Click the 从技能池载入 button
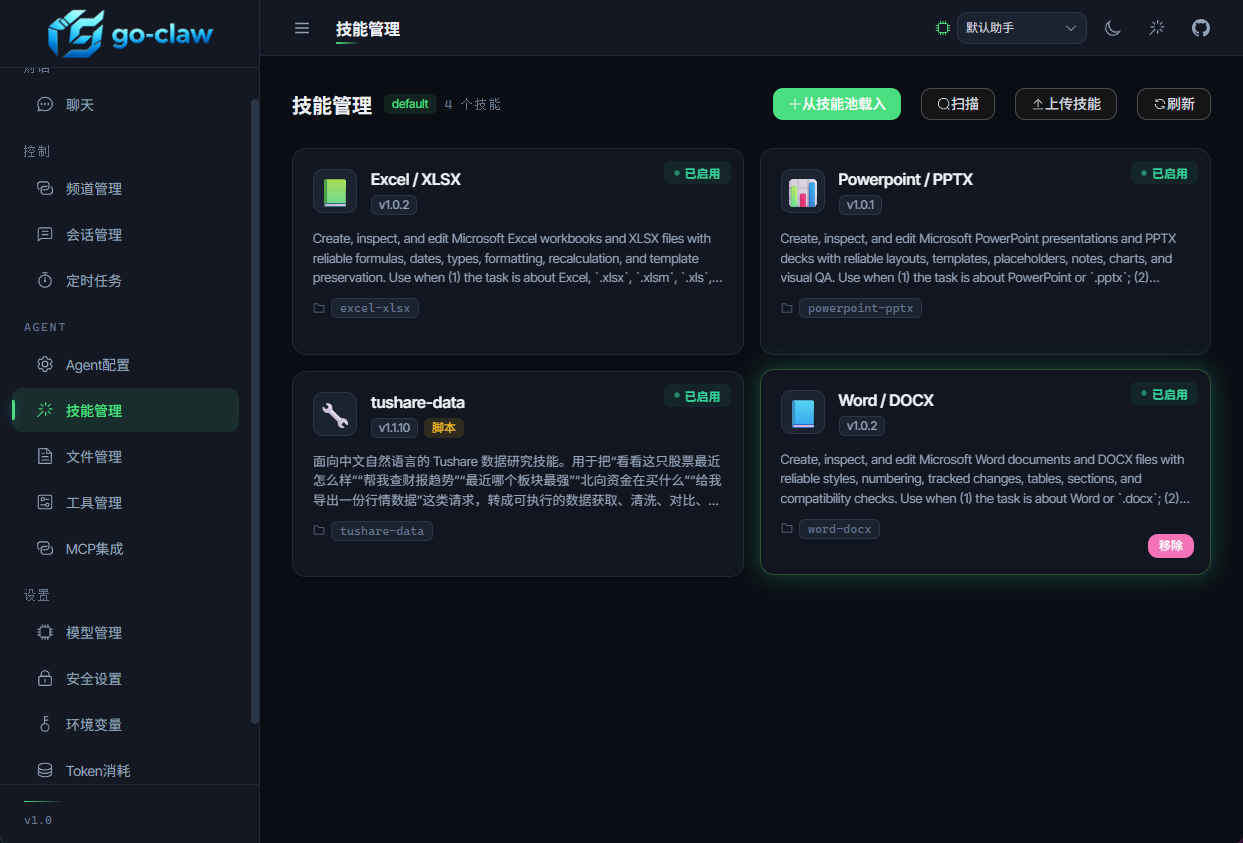The image size is (1243, 843). click(x=837, y=104)
